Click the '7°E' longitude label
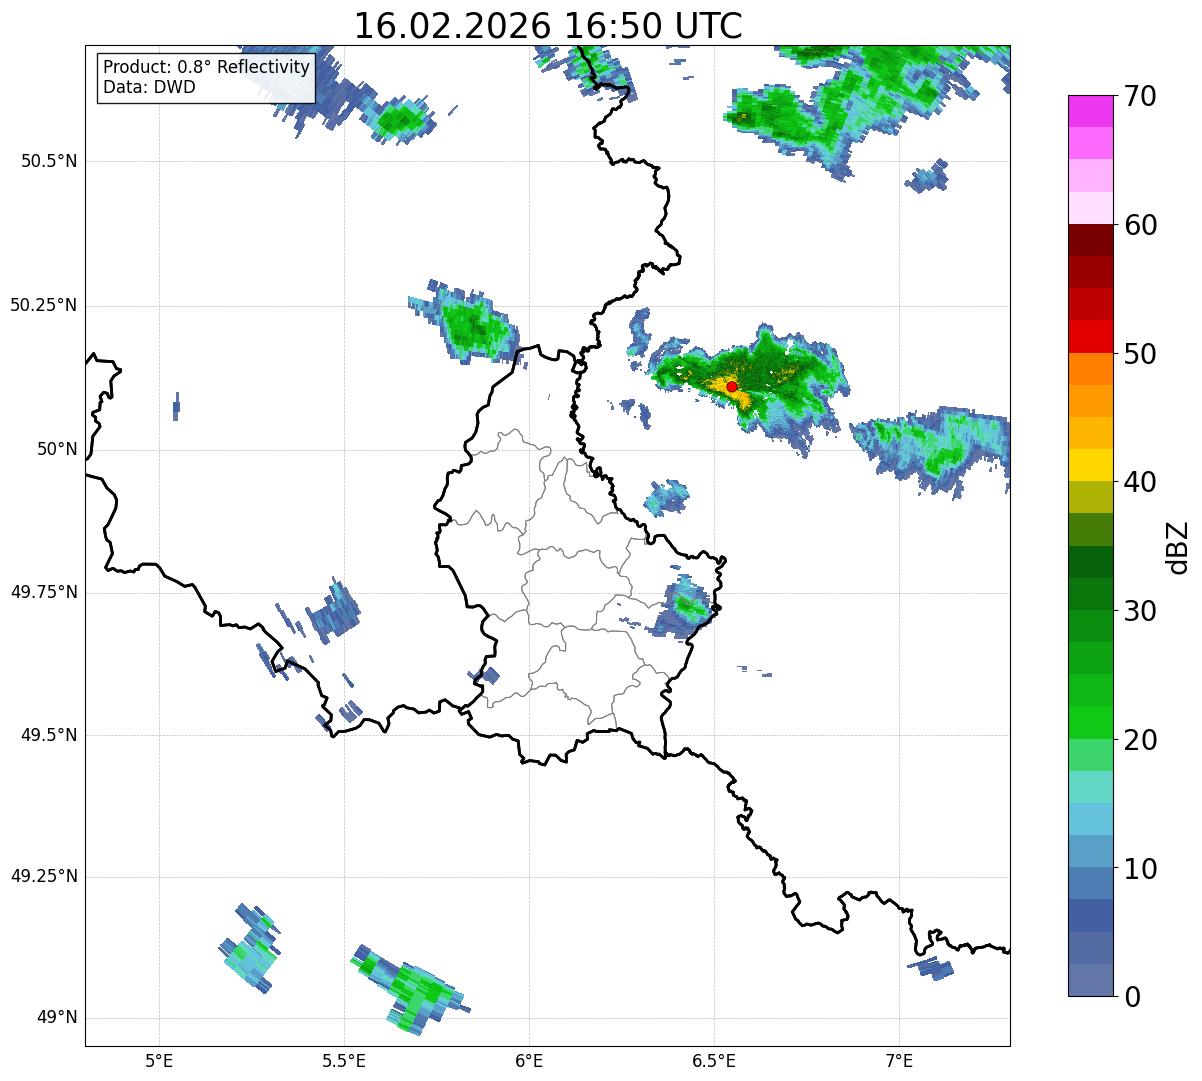The height and width of the screenshot is (1081, 1202). 899,1060
